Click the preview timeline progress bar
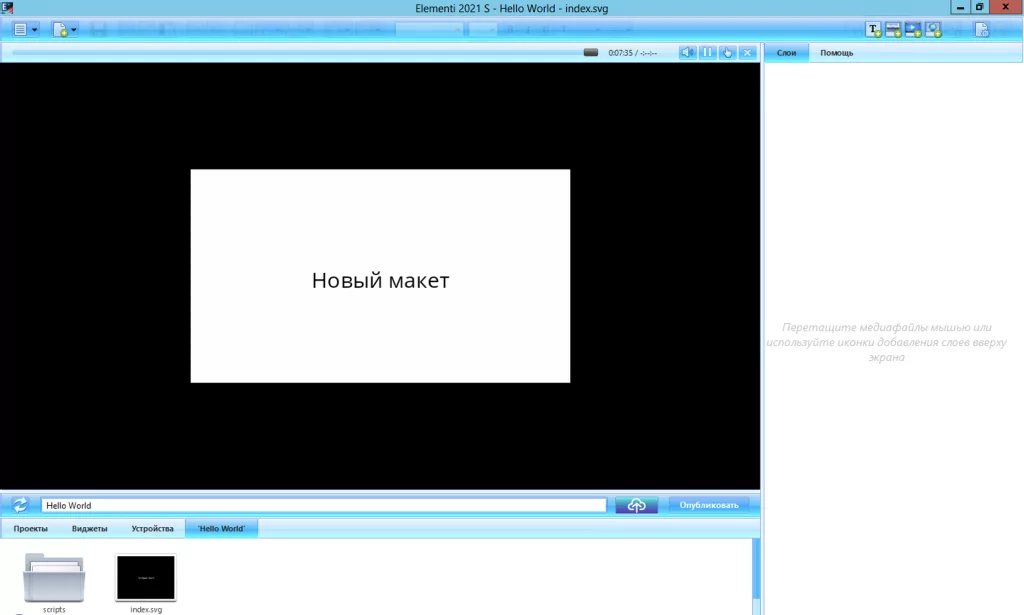Image resolution: width=1024 pixels, height=615 pixels. pyautogui.click(x=300, y=52)
